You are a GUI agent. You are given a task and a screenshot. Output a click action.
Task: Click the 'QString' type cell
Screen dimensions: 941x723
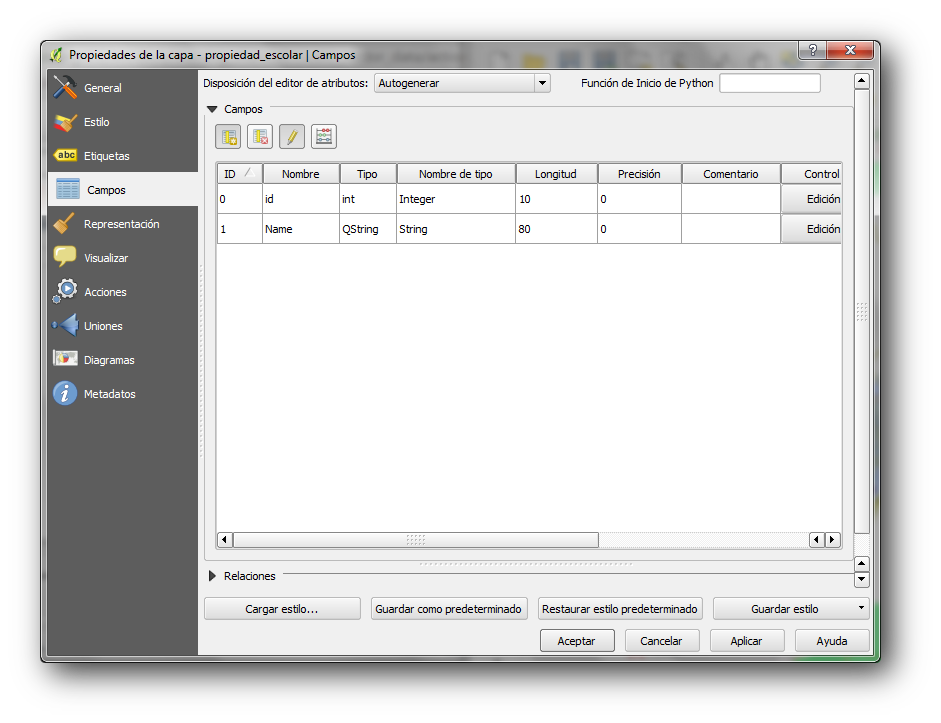[367, 229]
